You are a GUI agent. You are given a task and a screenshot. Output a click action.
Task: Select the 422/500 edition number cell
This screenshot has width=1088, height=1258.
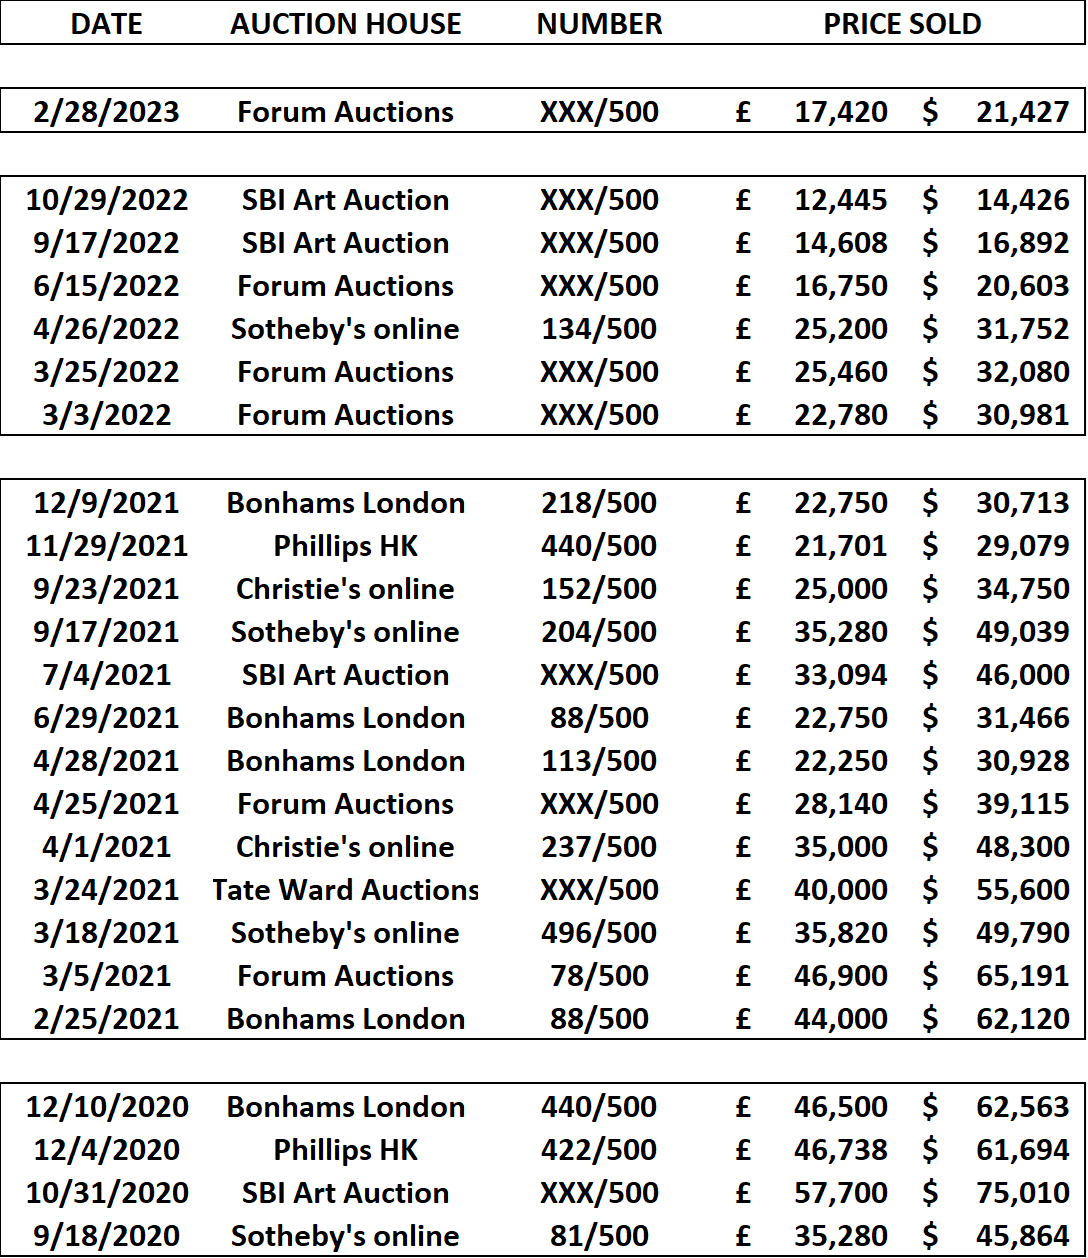(600, 1150)
